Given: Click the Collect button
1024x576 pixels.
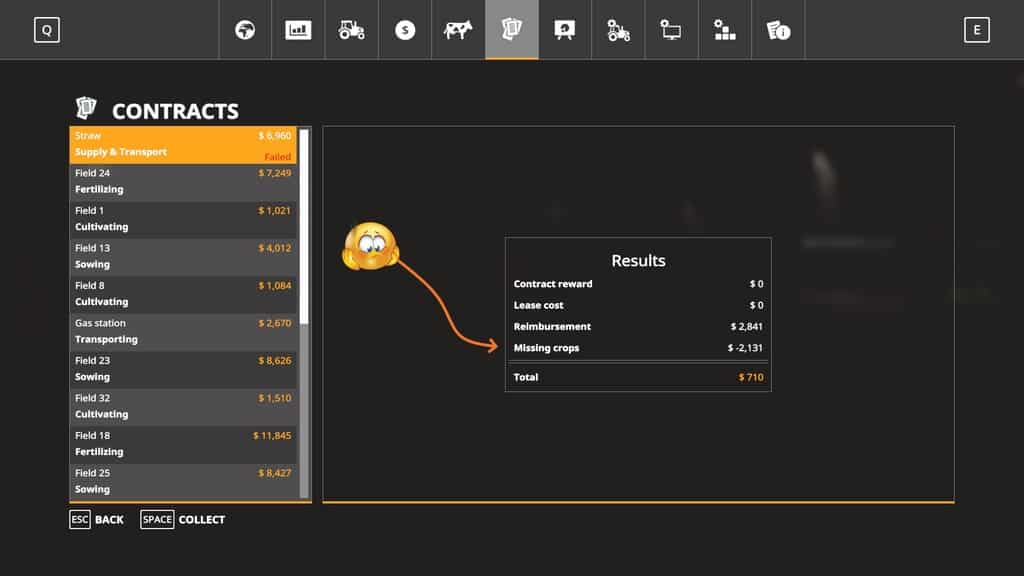Looking at the screenshot, I should 184,520.
